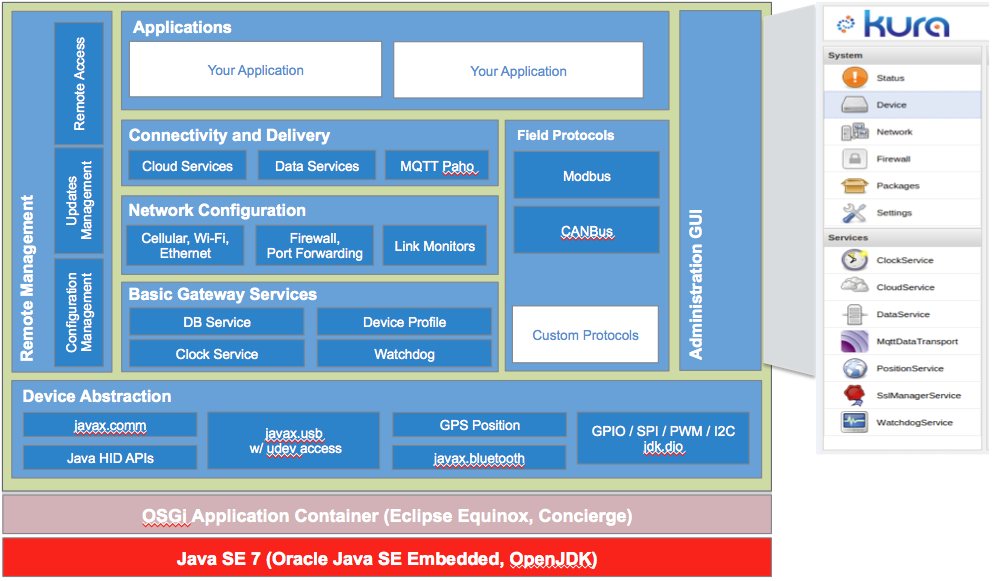Click the MQTT Paho block
The width and height of the screenshot is (996, 581).
tap(437, 166)
